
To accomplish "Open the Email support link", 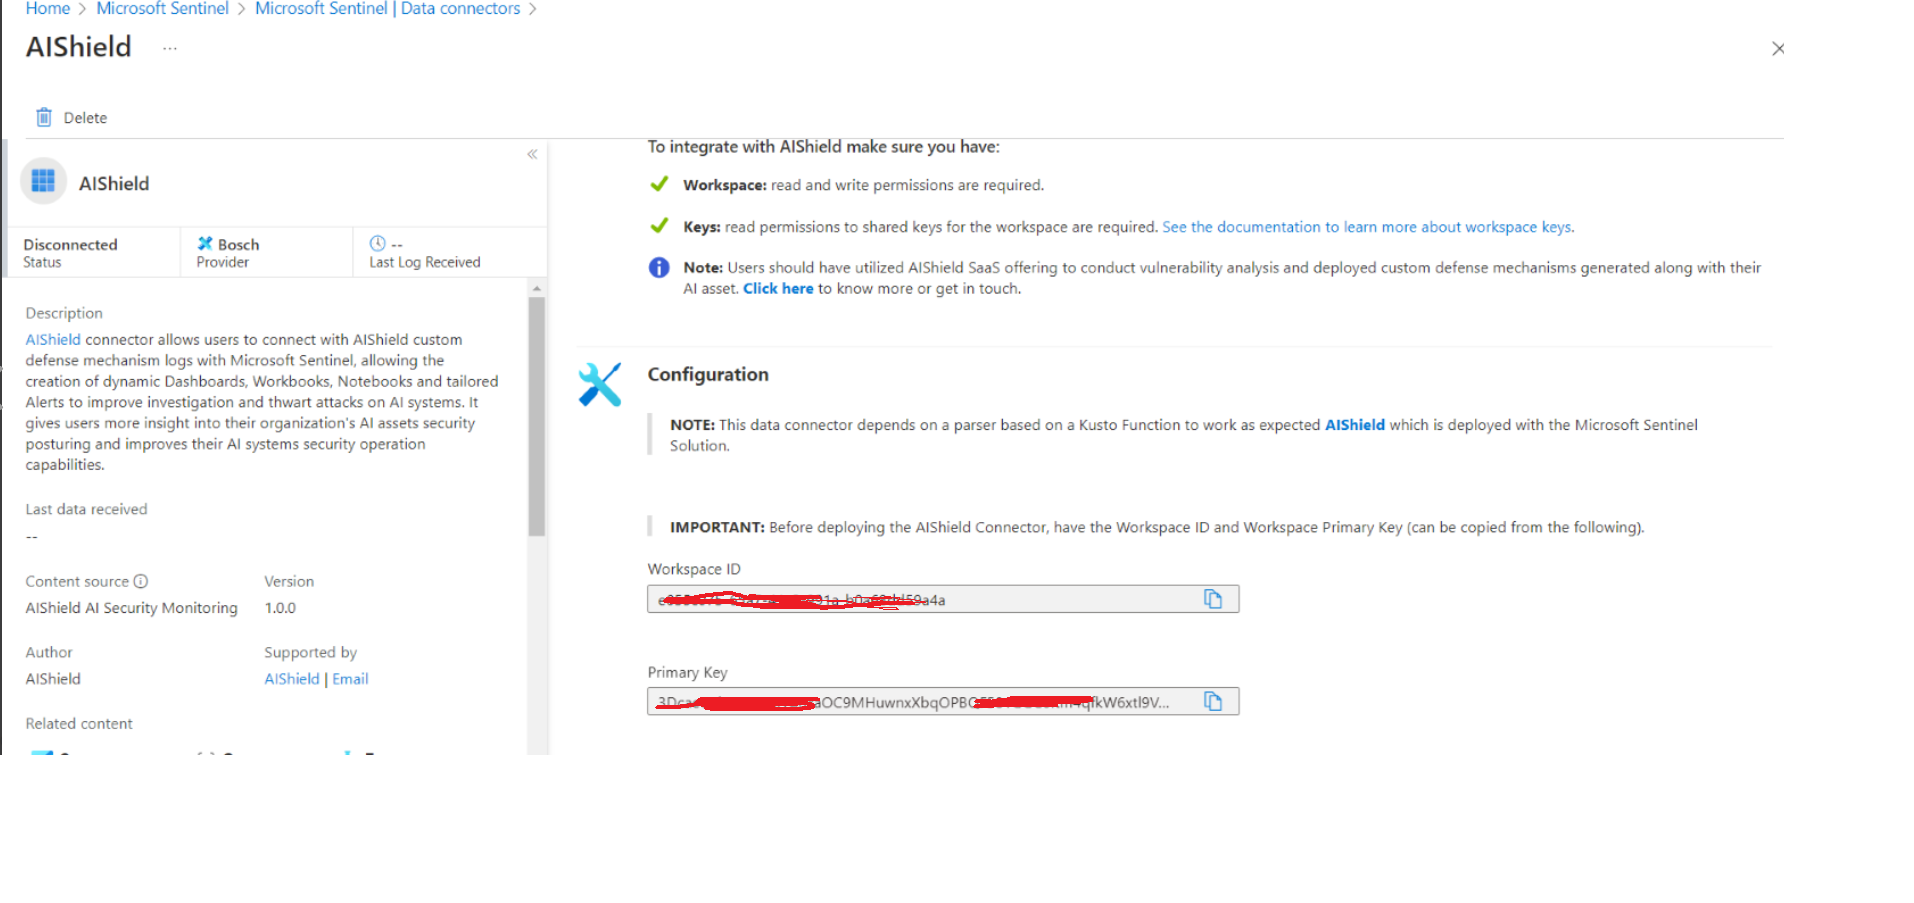I will coord(350,679).
